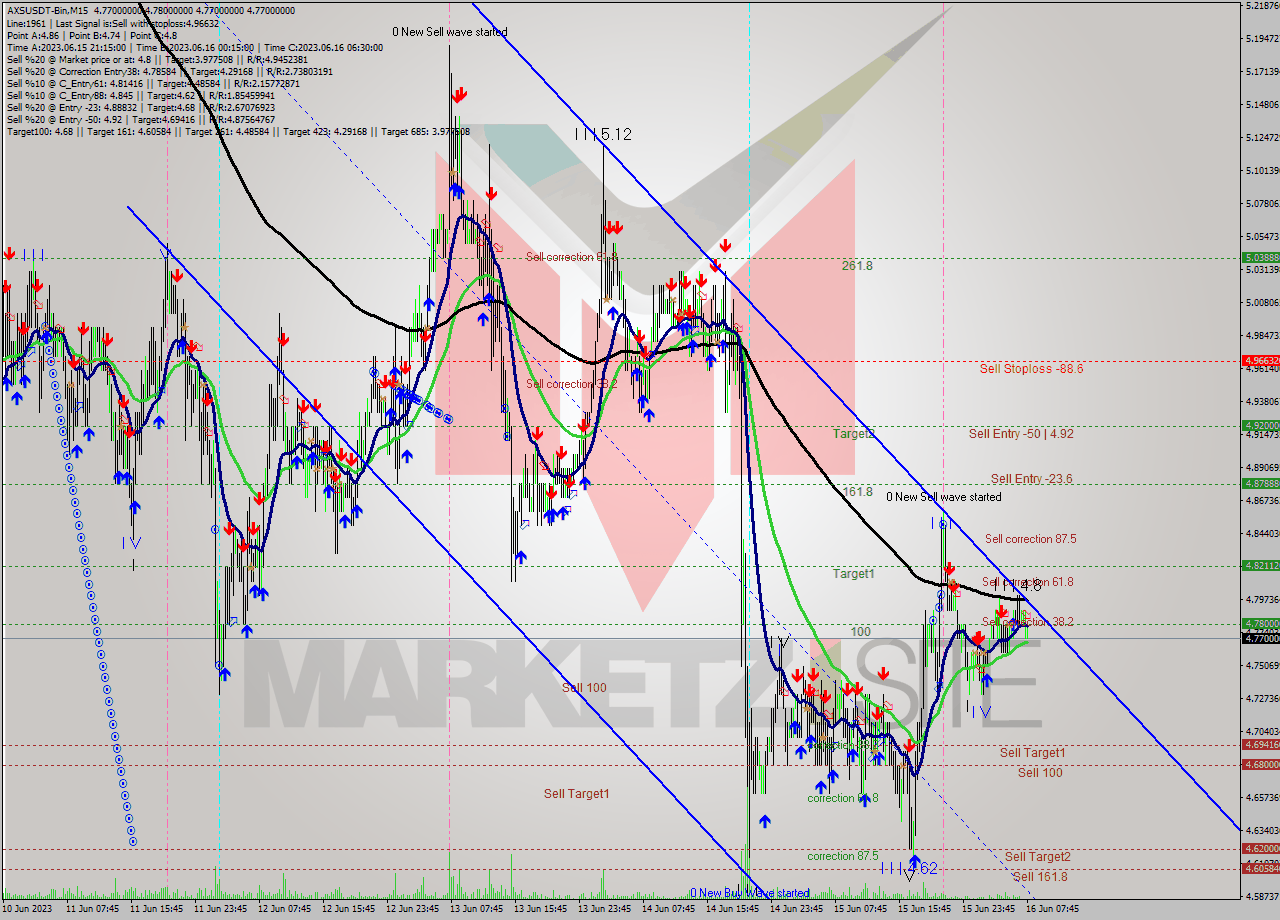
Task: Click the red 4.96632 stoploss price tag
Action: (x=1260, y=360)
